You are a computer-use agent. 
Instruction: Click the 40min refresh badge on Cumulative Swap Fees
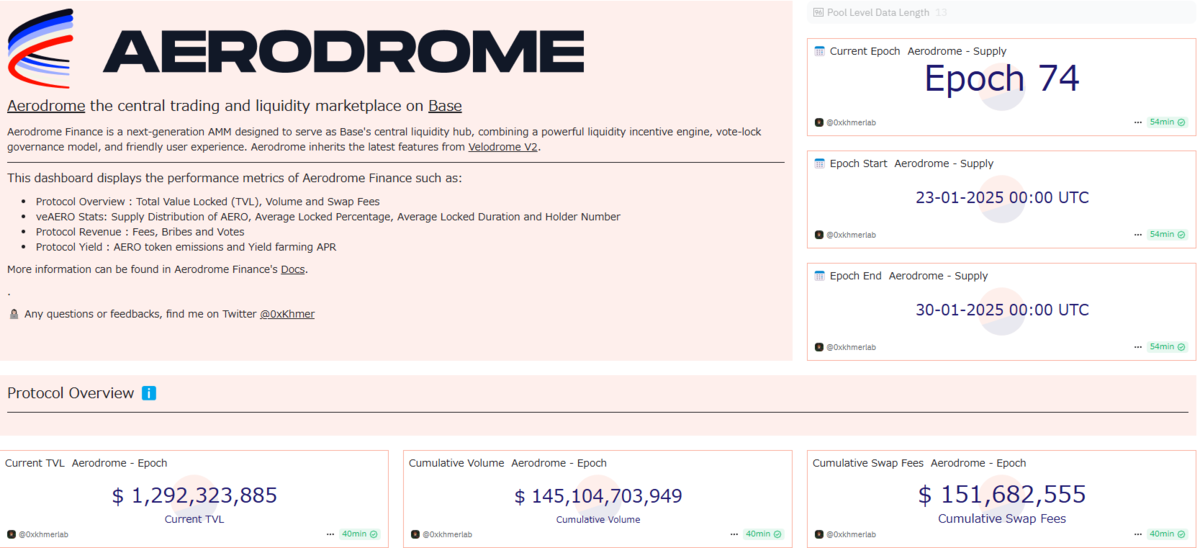(x=1167, y=534)
